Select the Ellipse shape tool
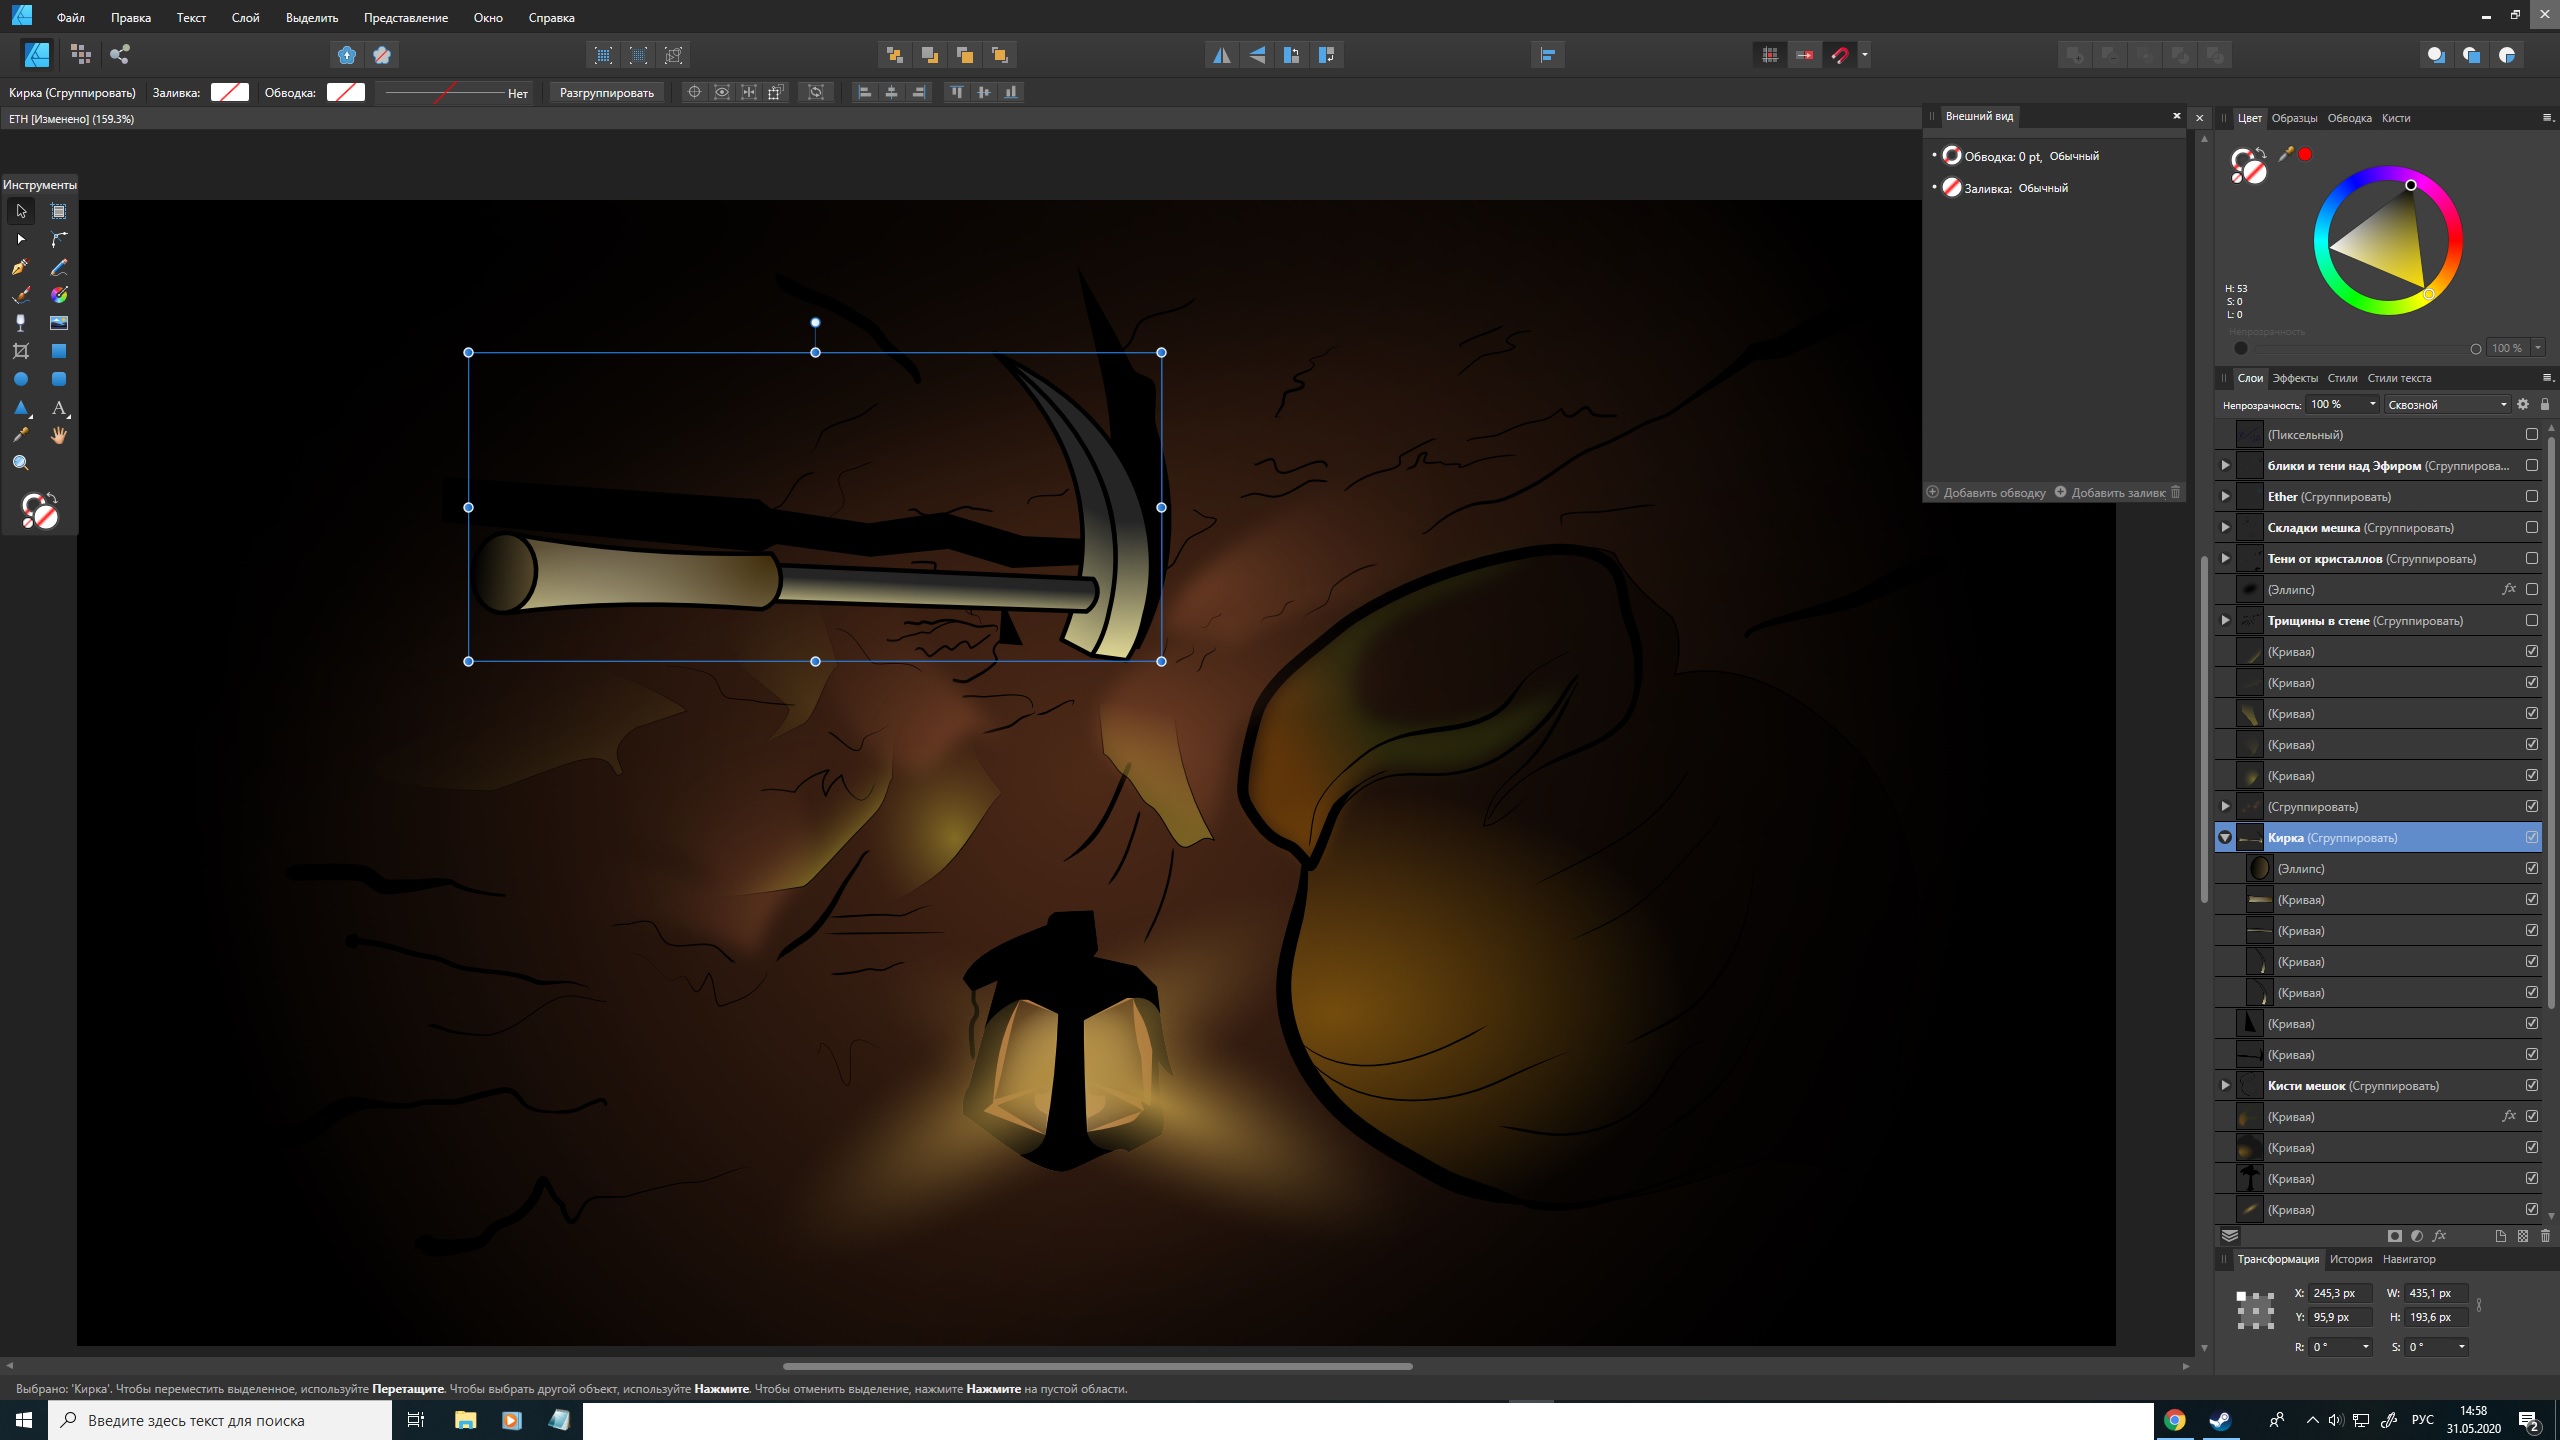Image resolution: width=2560 pixels, height=1440 pixels. click(20, 380)
